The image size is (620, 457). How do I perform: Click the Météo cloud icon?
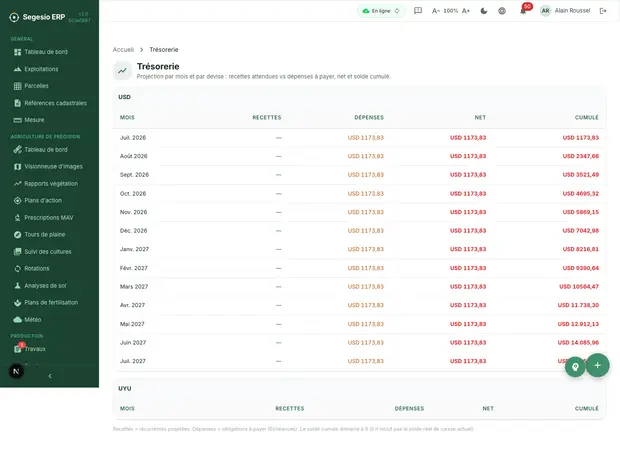tap(17, 319)
